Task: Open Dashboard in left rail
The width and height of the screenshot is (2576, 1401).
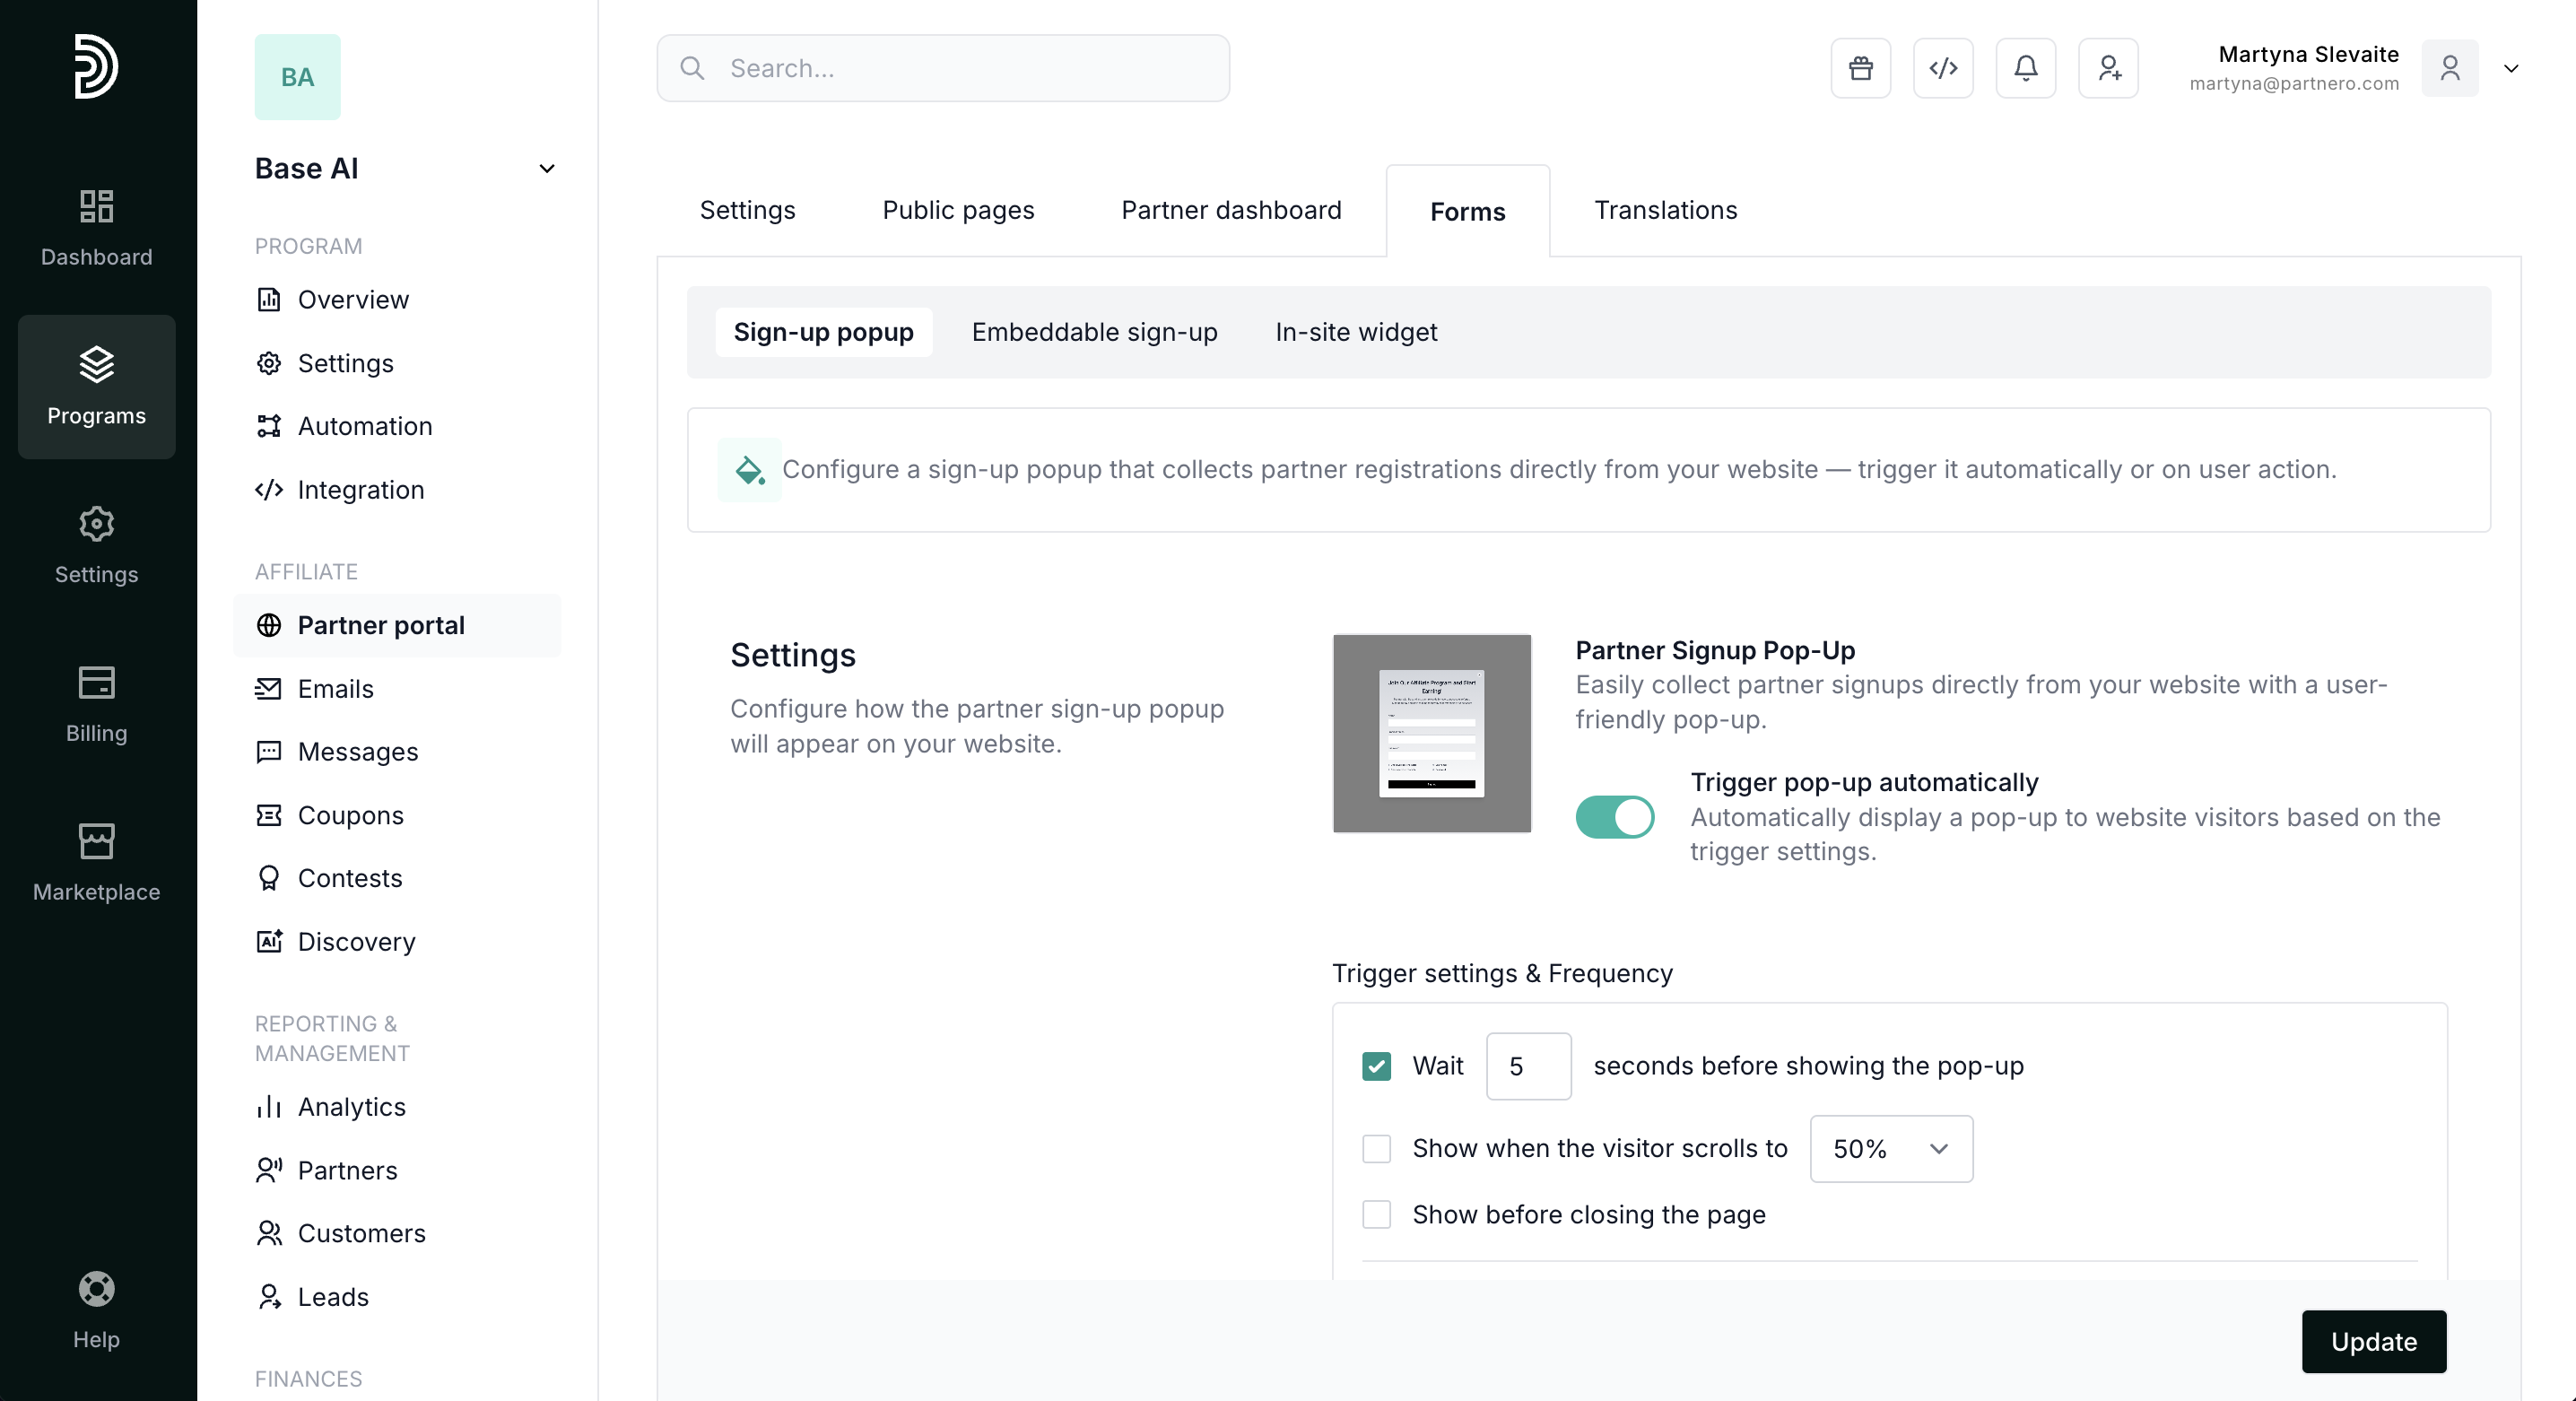Action: click(96, 228)
